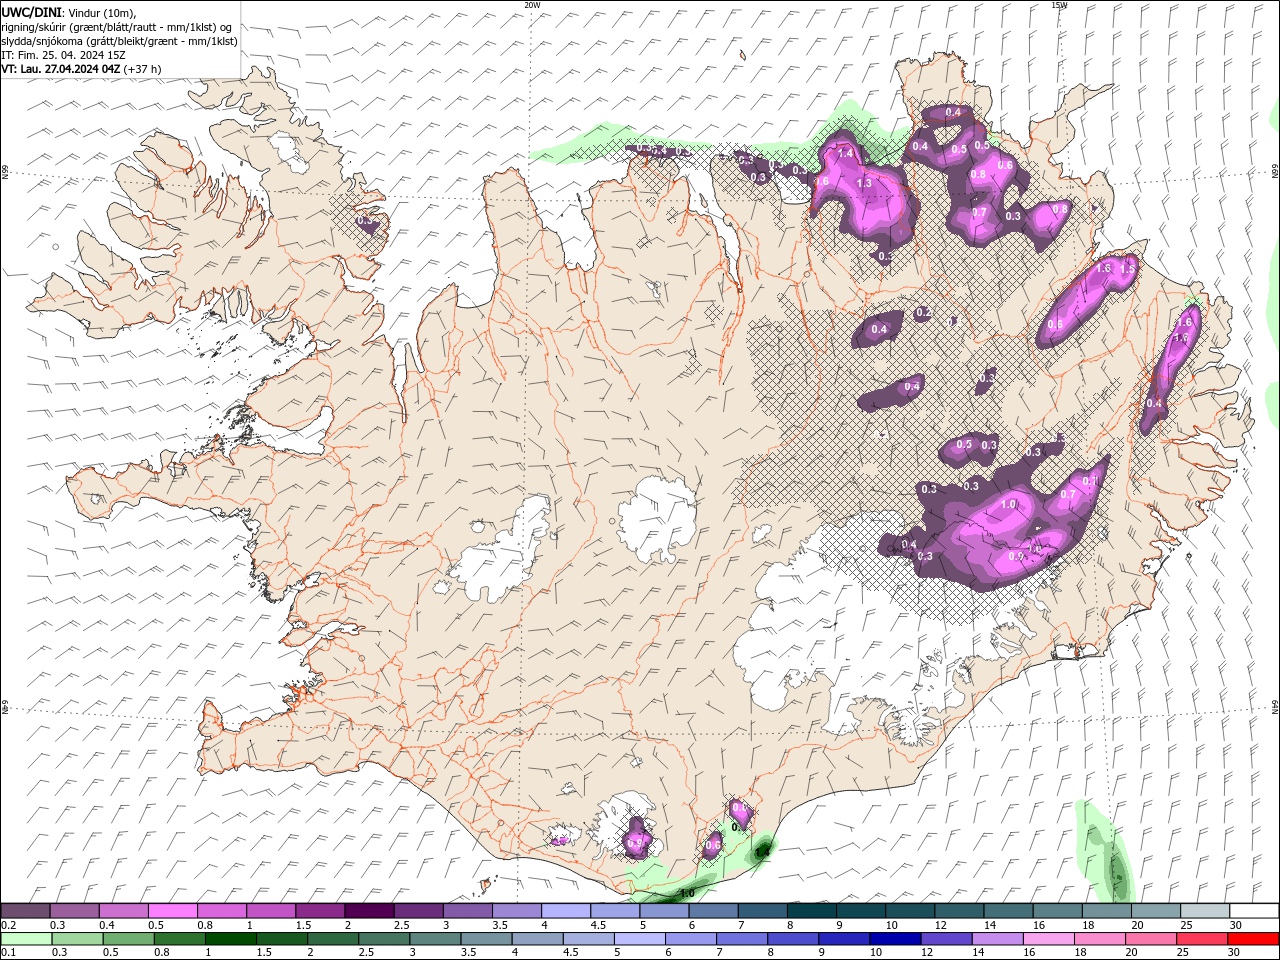Select the rain legend swatch labeled 0.8
Image resolution: width=1280 pixels, height=960 pixels.
point(180,939)
